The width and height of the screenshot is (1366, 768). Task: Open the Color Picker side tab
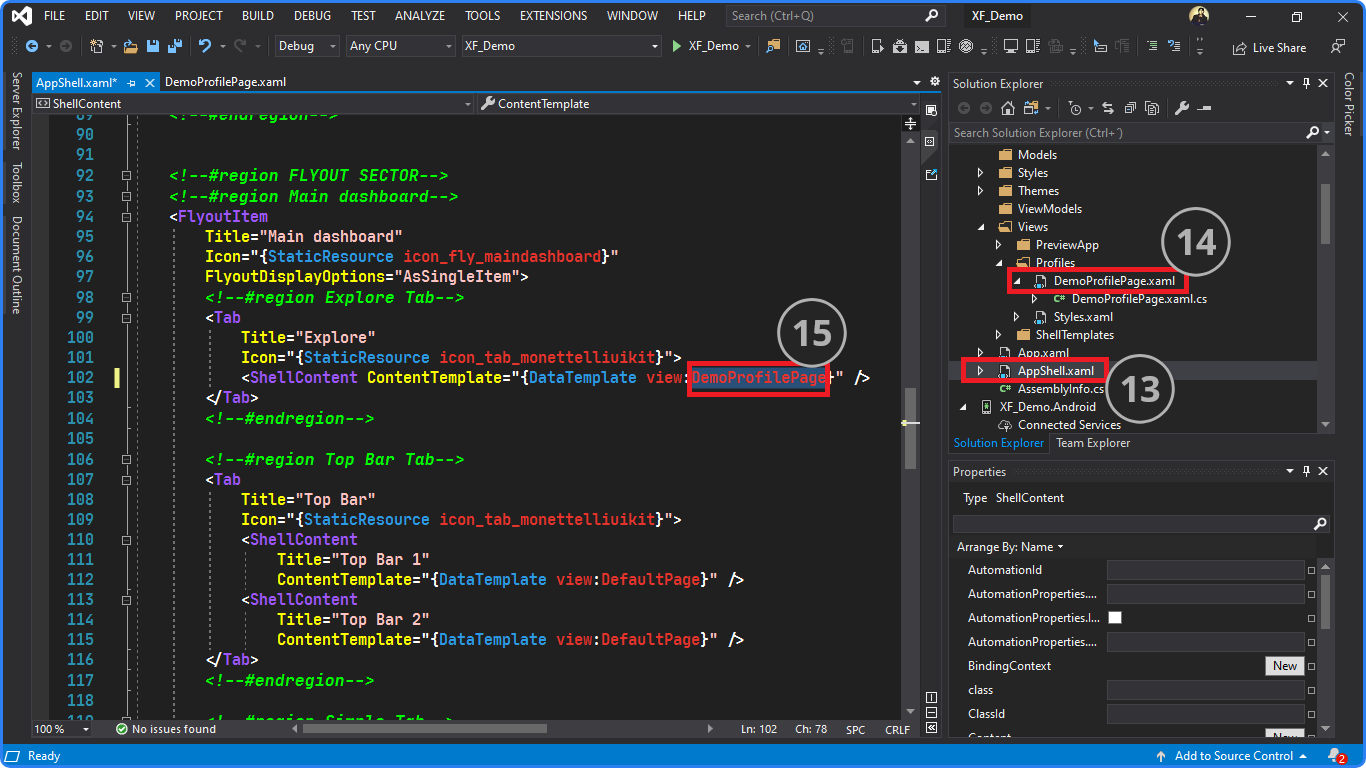point(1349,104)
